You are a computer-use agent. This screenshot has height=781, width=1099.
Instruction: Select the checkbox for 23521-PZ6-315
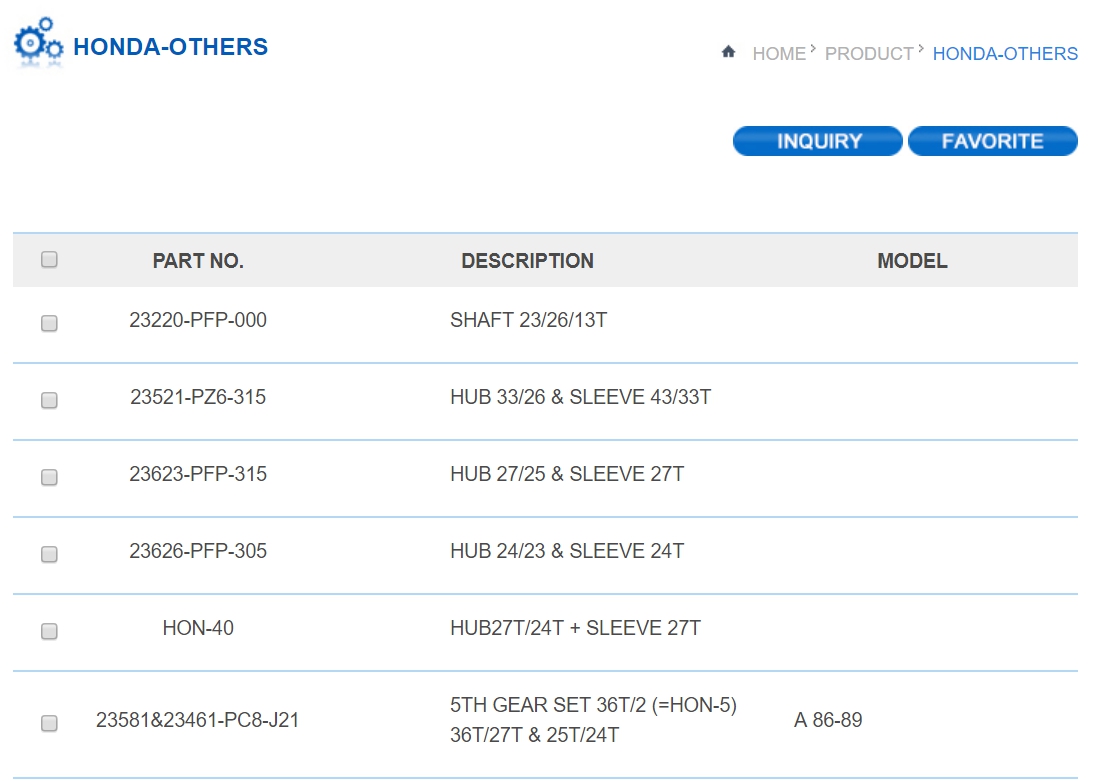(x=49, y=400)
